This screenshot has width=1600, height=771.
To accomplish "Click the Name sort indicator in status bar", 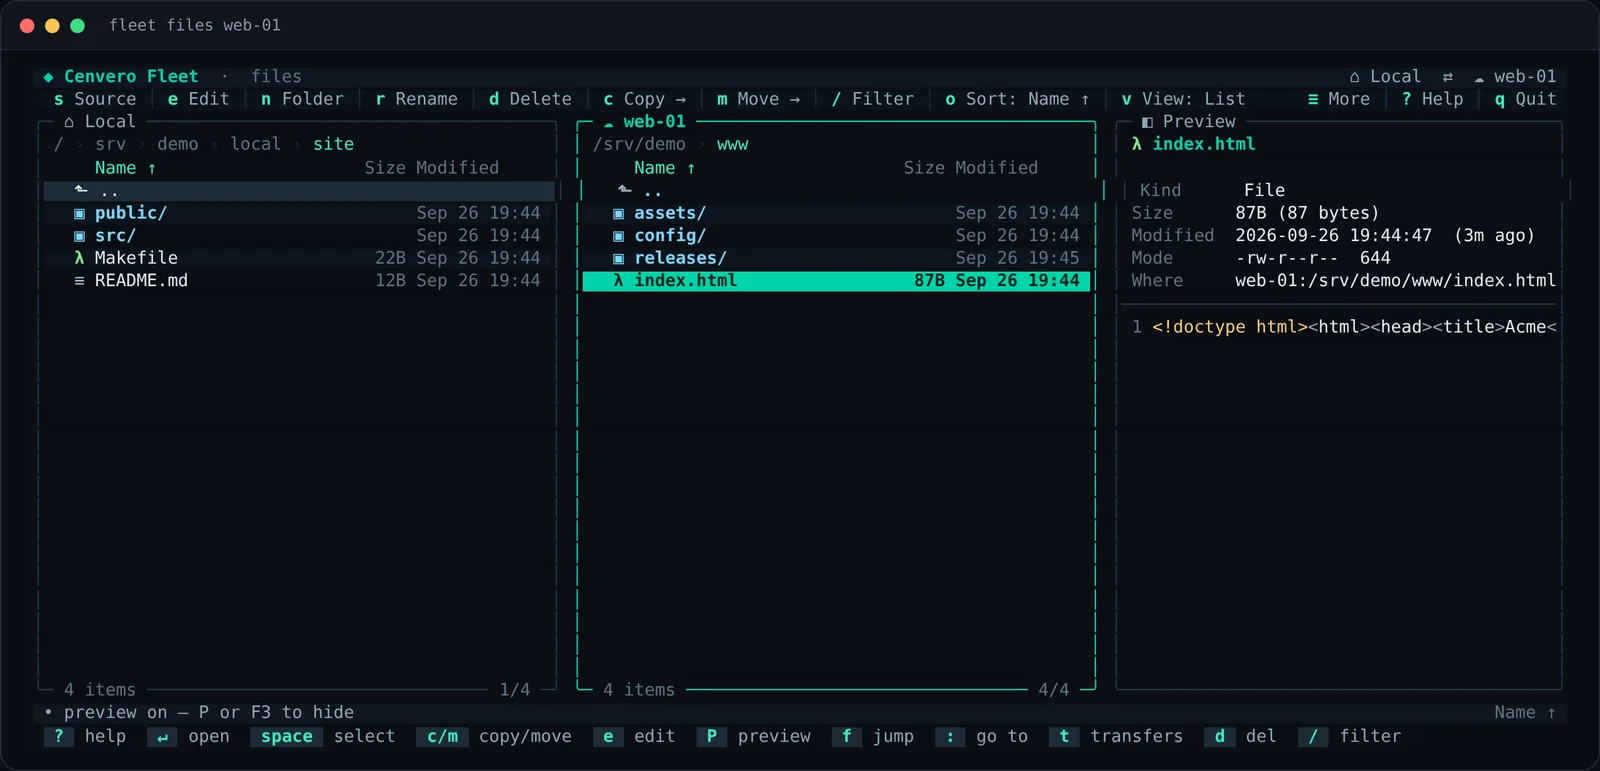I will click(x=1525, y=713).
